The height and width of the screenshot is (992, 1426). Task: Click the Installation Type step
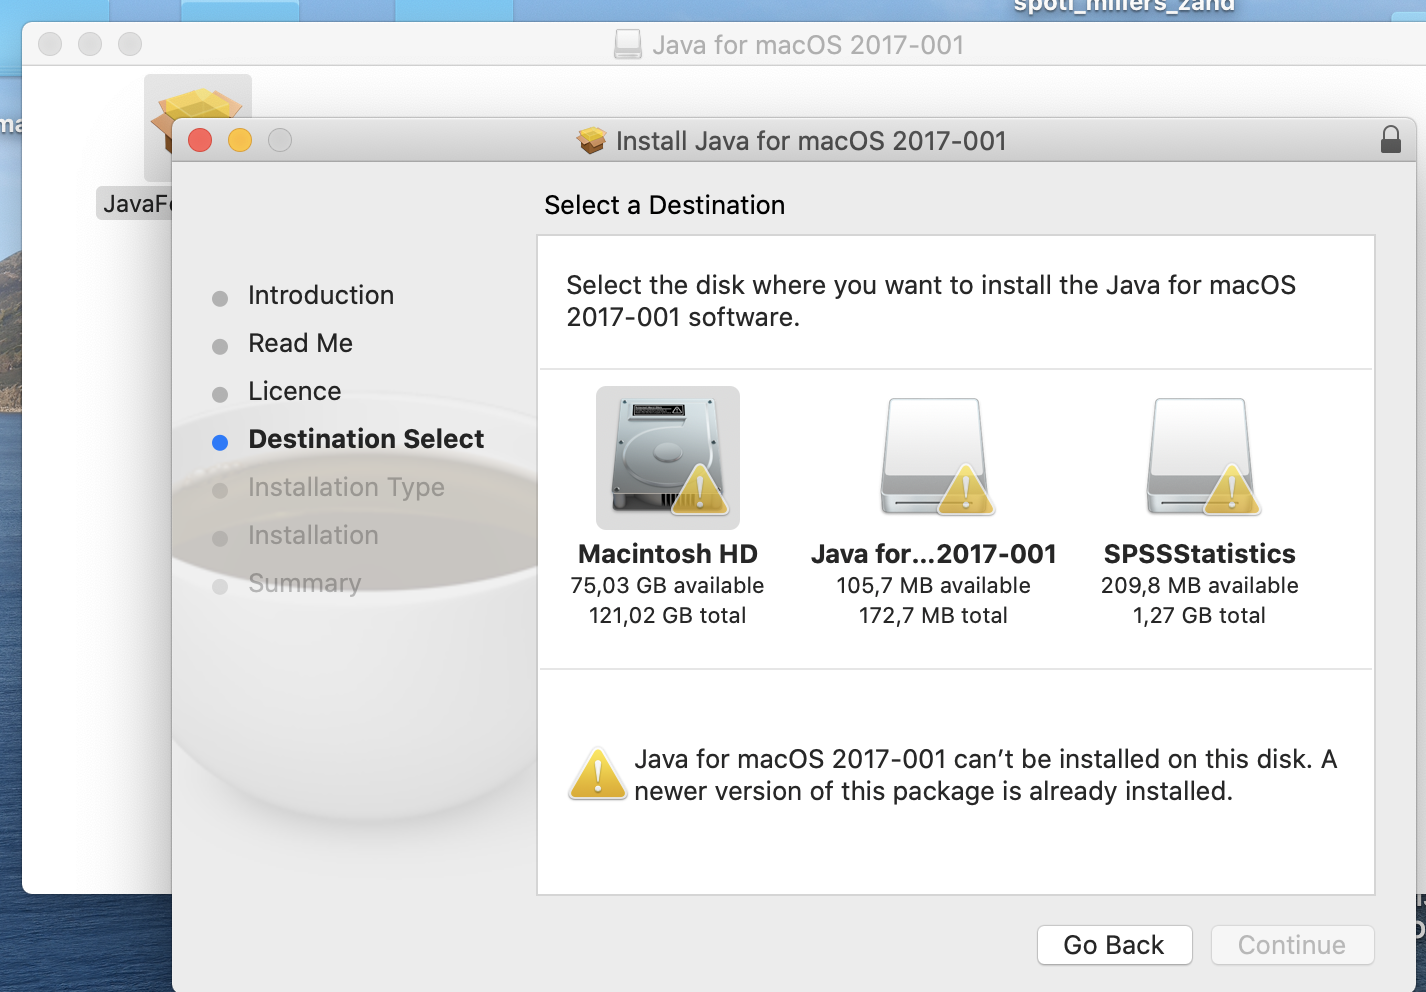(x=346, y=487)
